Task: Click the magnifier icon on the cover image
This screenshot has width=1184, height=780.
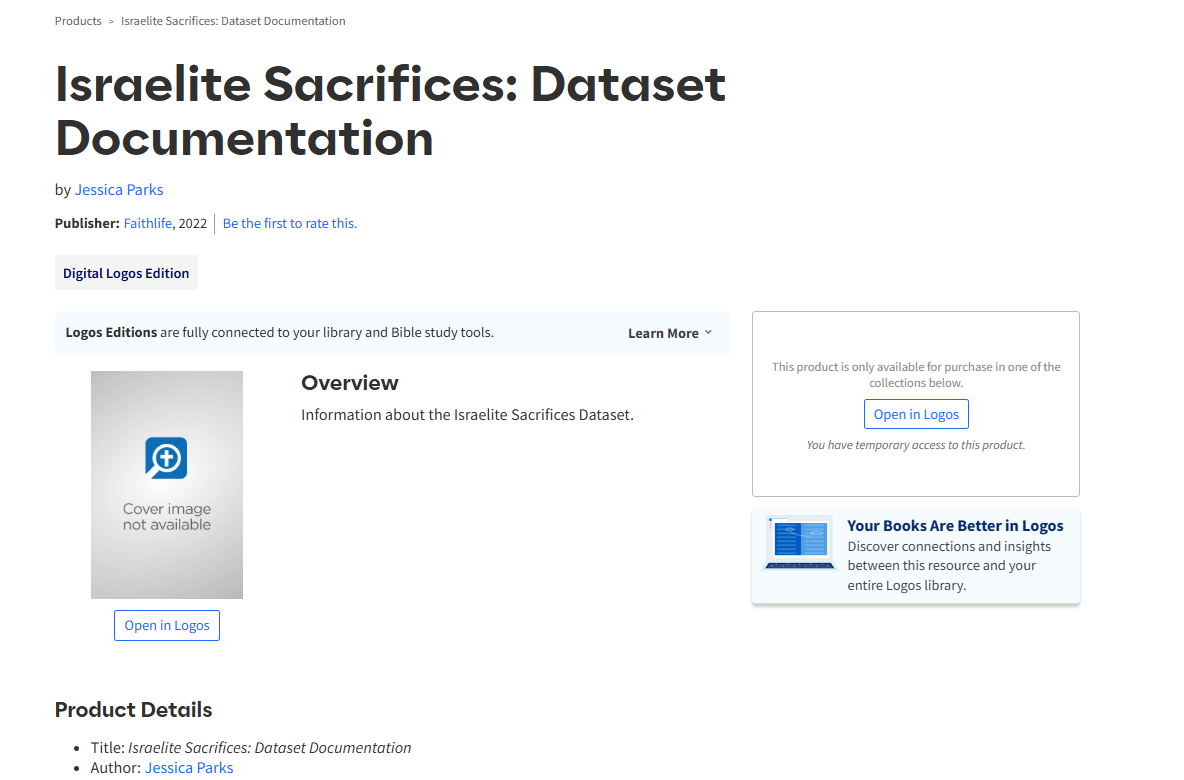Action: point(166,458)
